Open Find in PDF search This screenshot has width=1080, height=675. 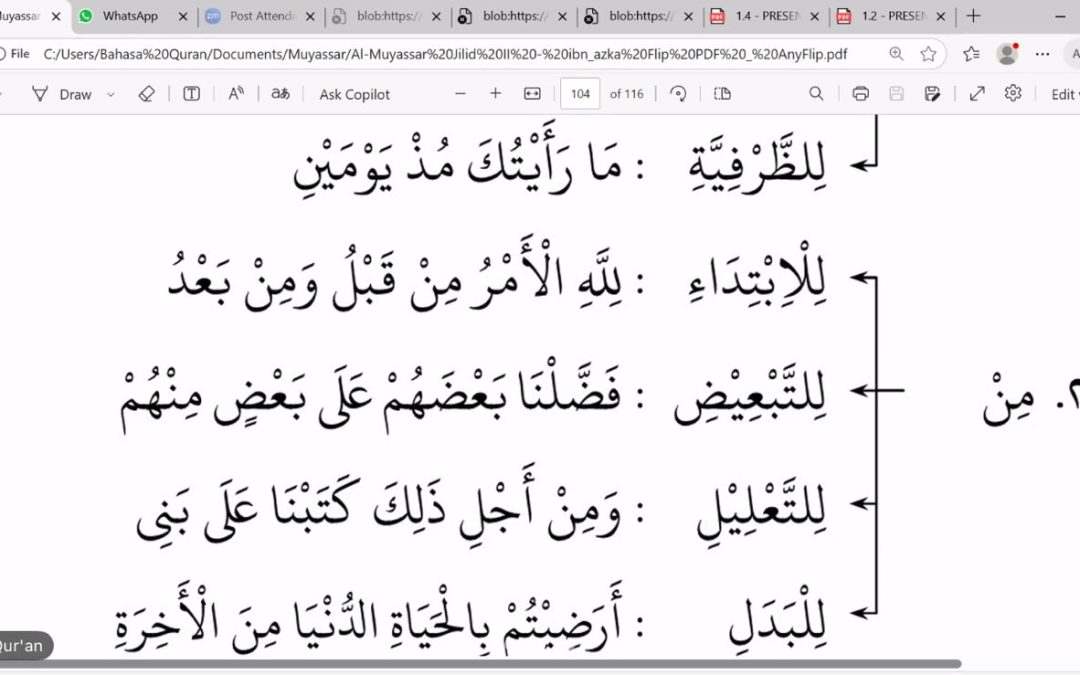(x=816, y=94)
